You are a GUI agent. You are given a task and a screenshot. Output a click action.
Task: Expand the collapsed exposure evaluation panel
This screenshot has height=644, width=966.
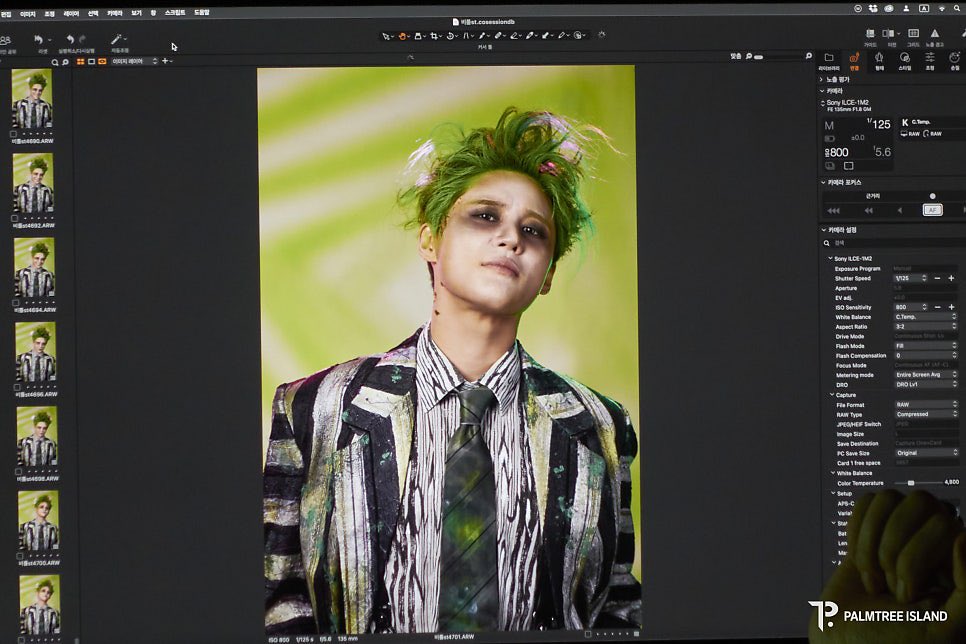(822, 79)
